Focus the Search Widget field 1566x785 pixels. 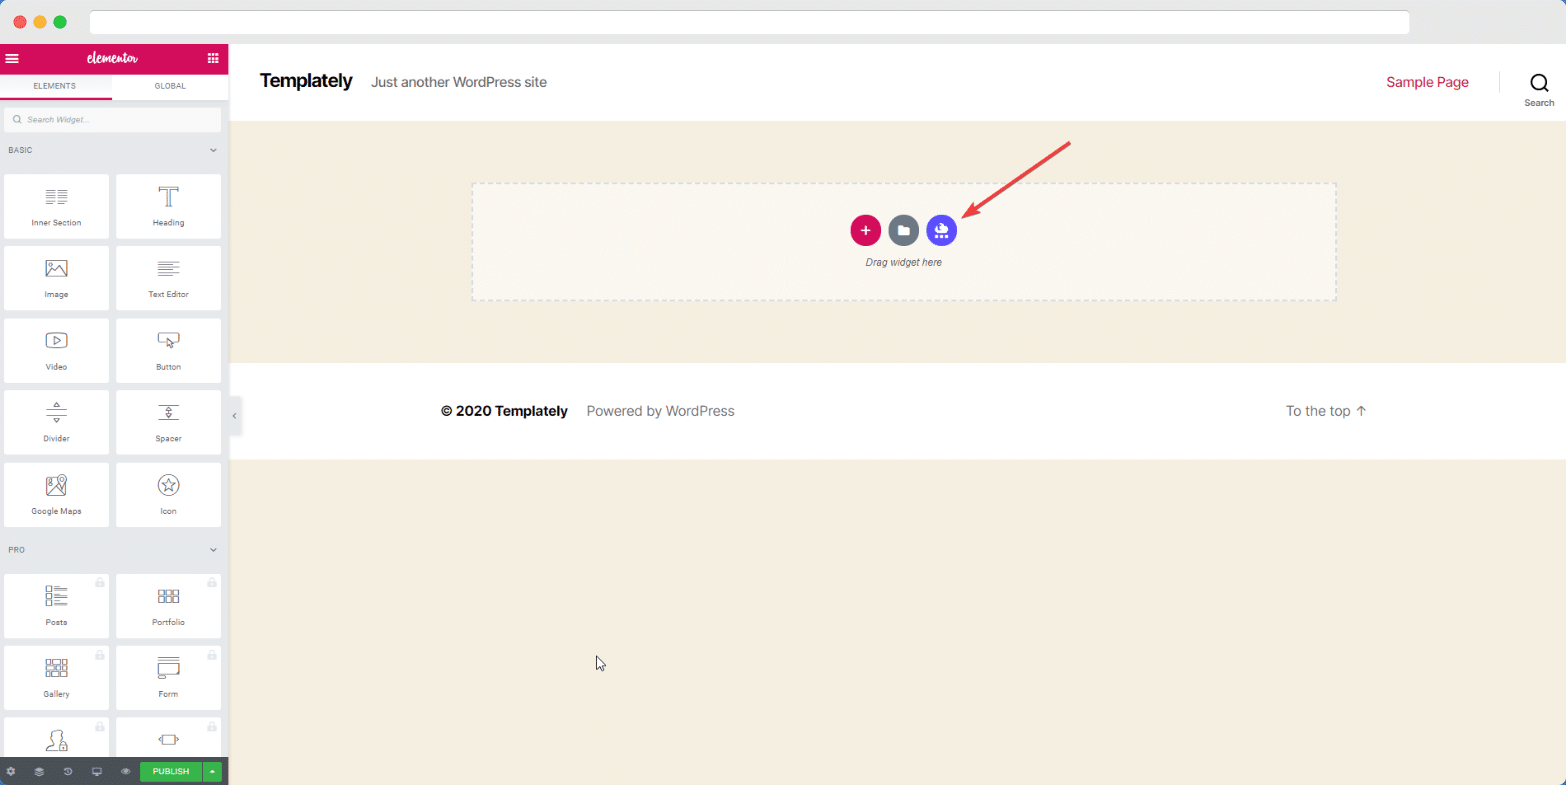pyautogui.click(x=112, y=120)
